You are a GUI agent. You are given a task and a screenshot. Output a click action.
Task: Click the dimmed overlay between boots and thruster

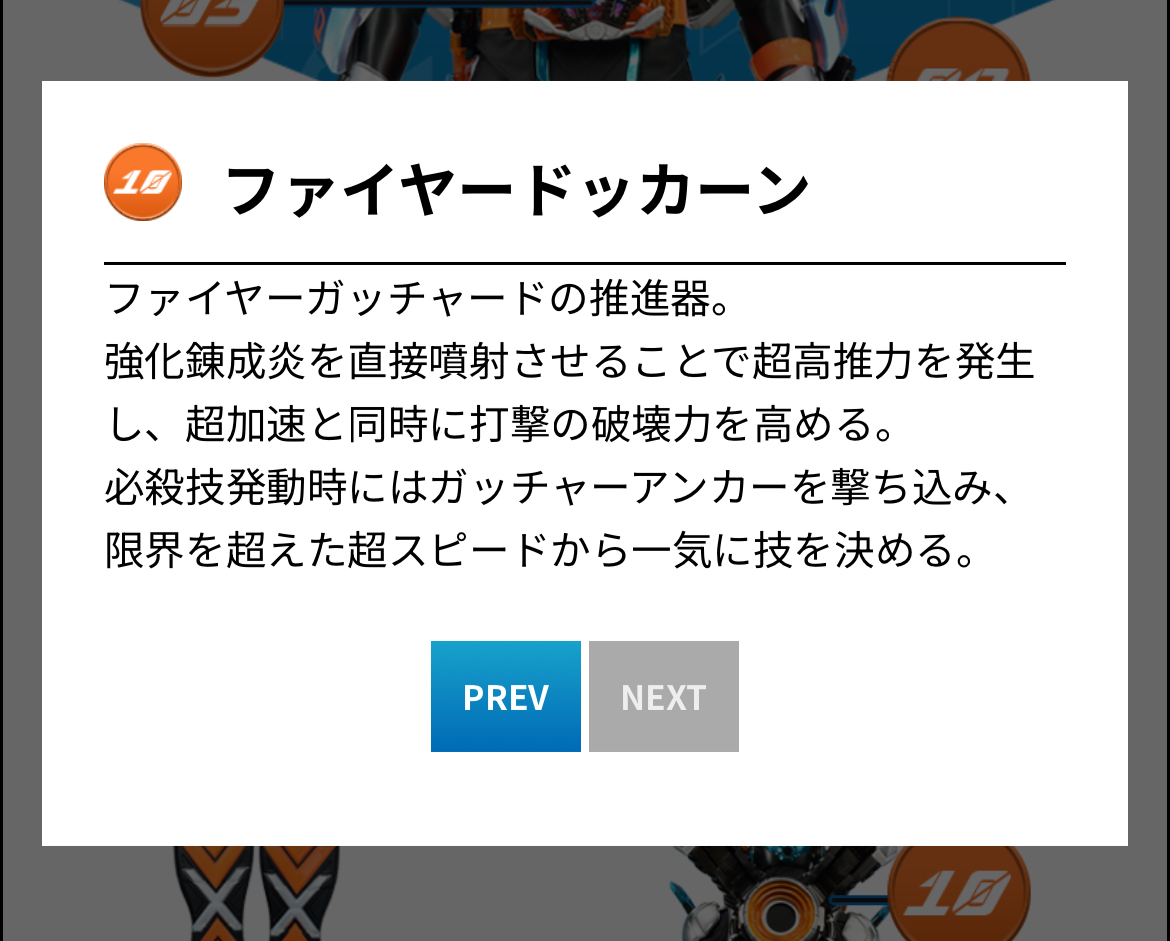click(507, 893)
